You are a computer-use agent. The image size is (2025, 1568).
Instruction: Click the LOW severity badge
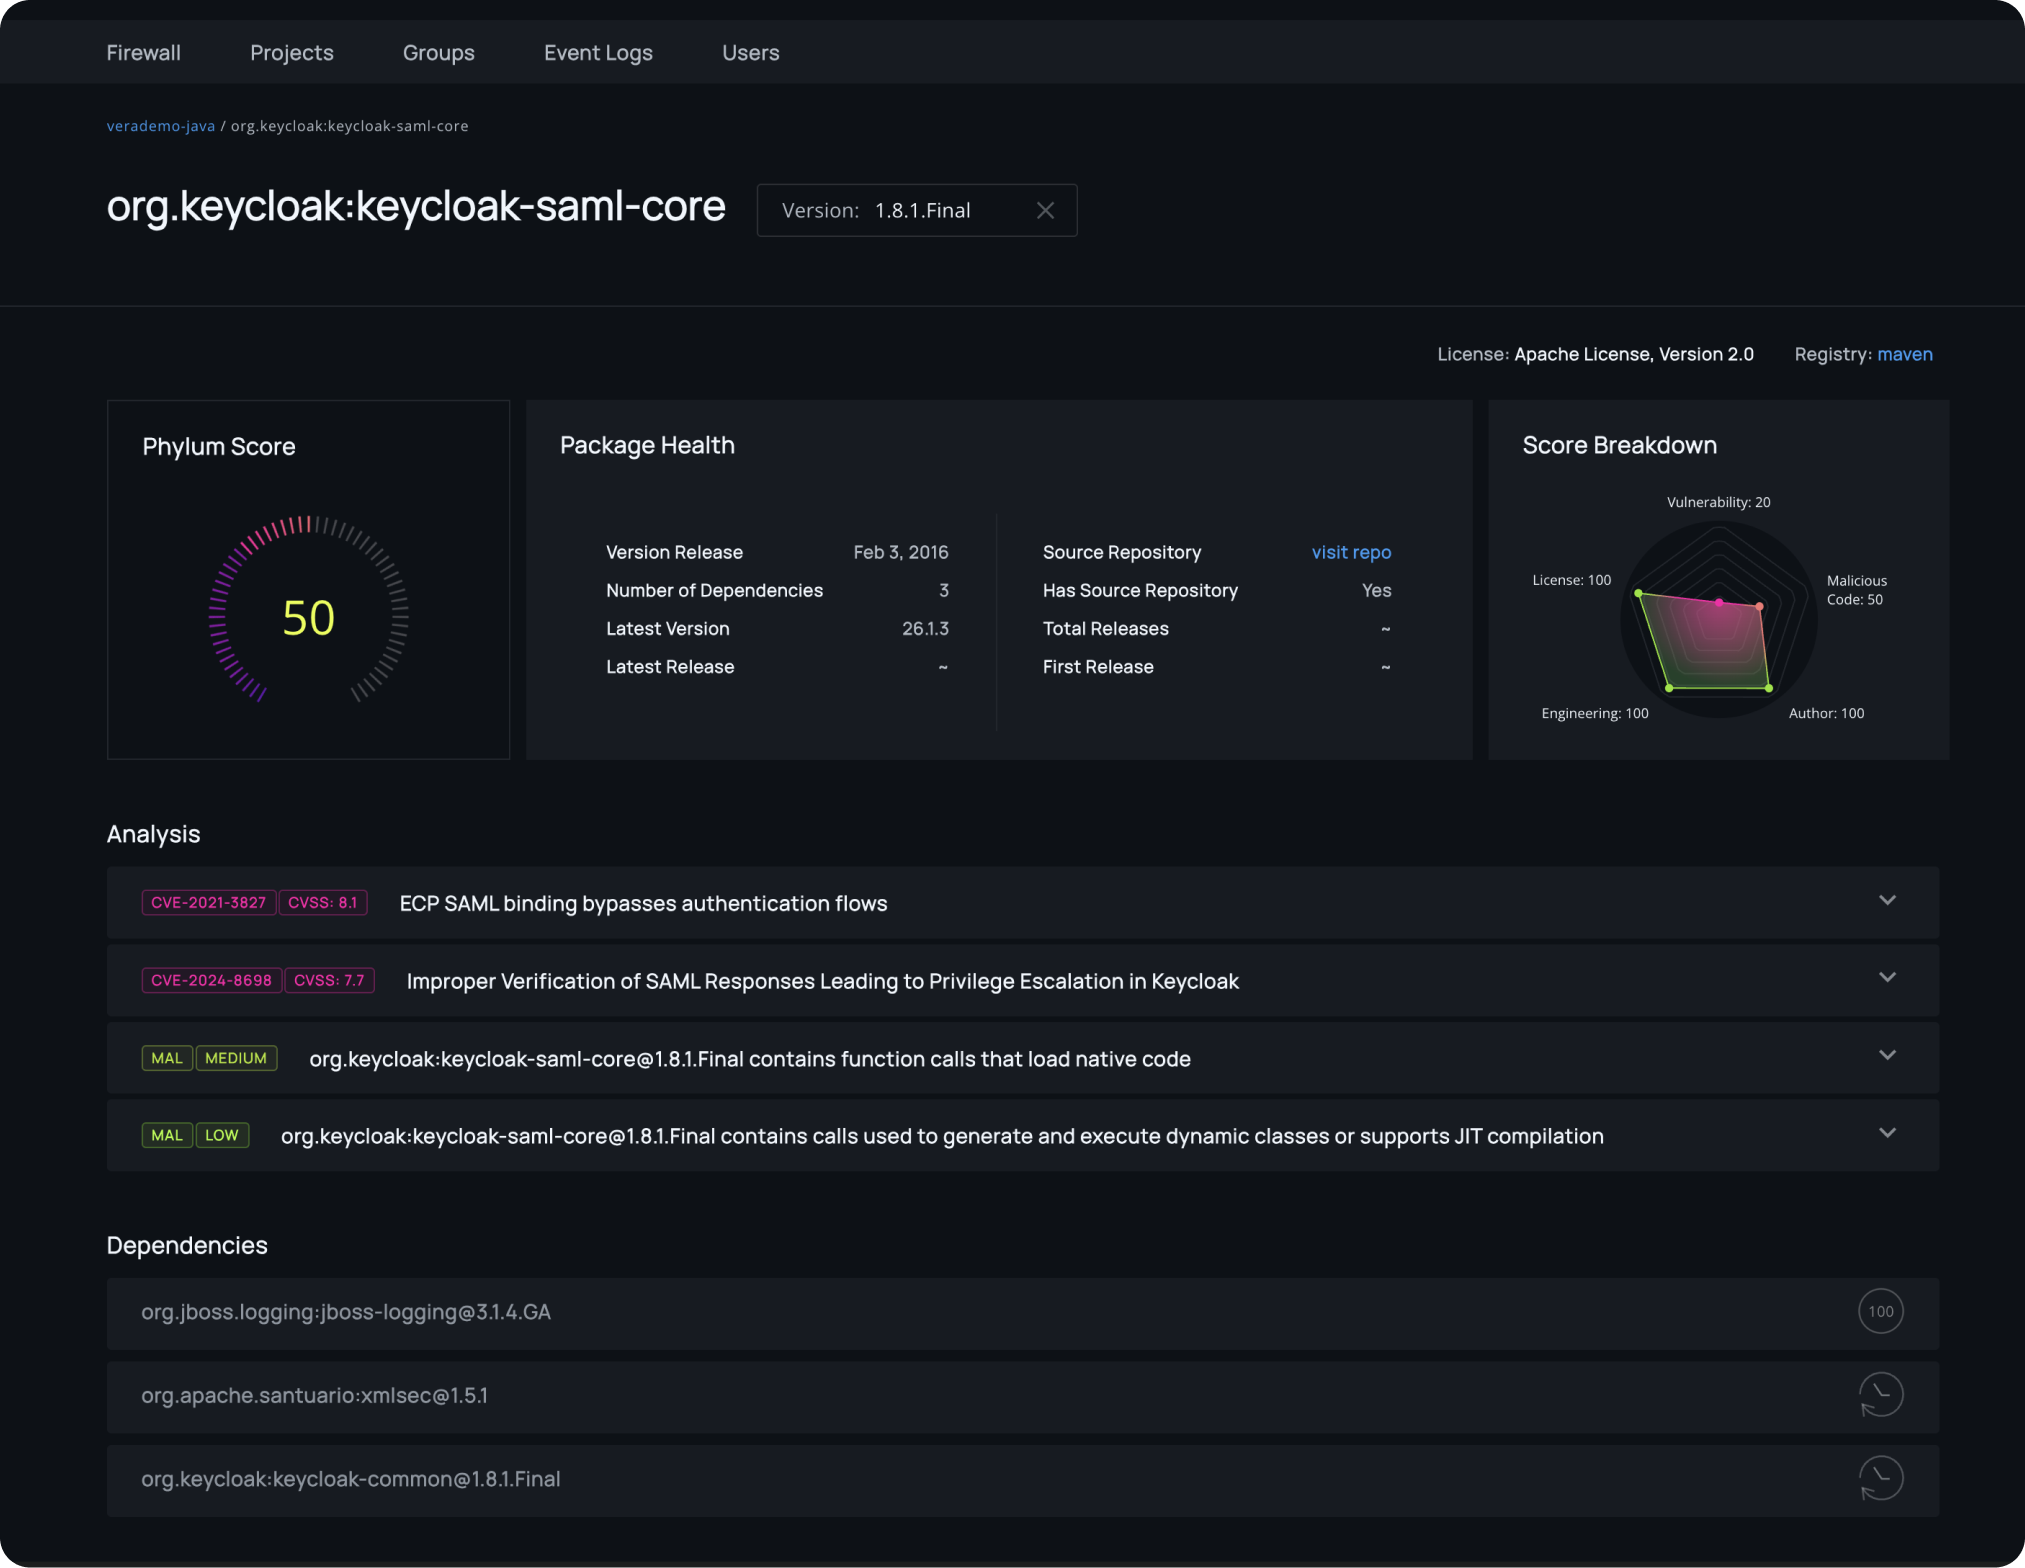(222, 1135)
